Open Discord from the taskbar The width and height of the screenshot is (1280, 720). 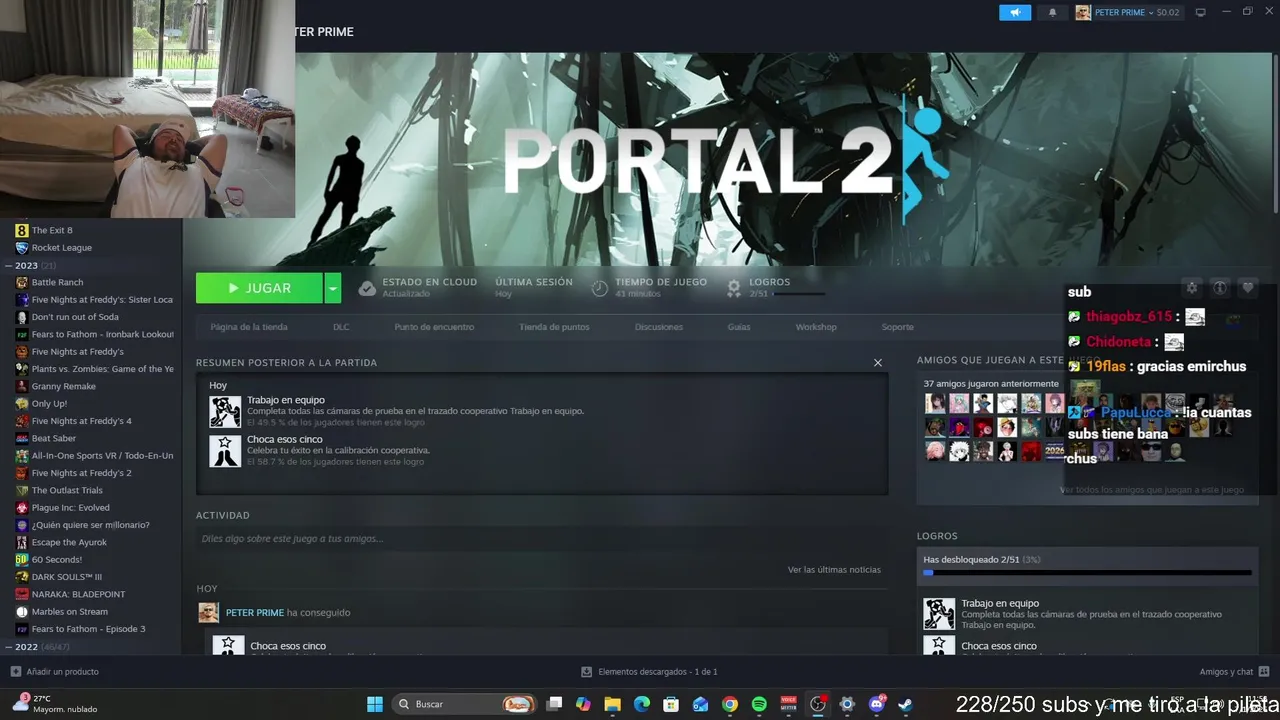(877, 704)
